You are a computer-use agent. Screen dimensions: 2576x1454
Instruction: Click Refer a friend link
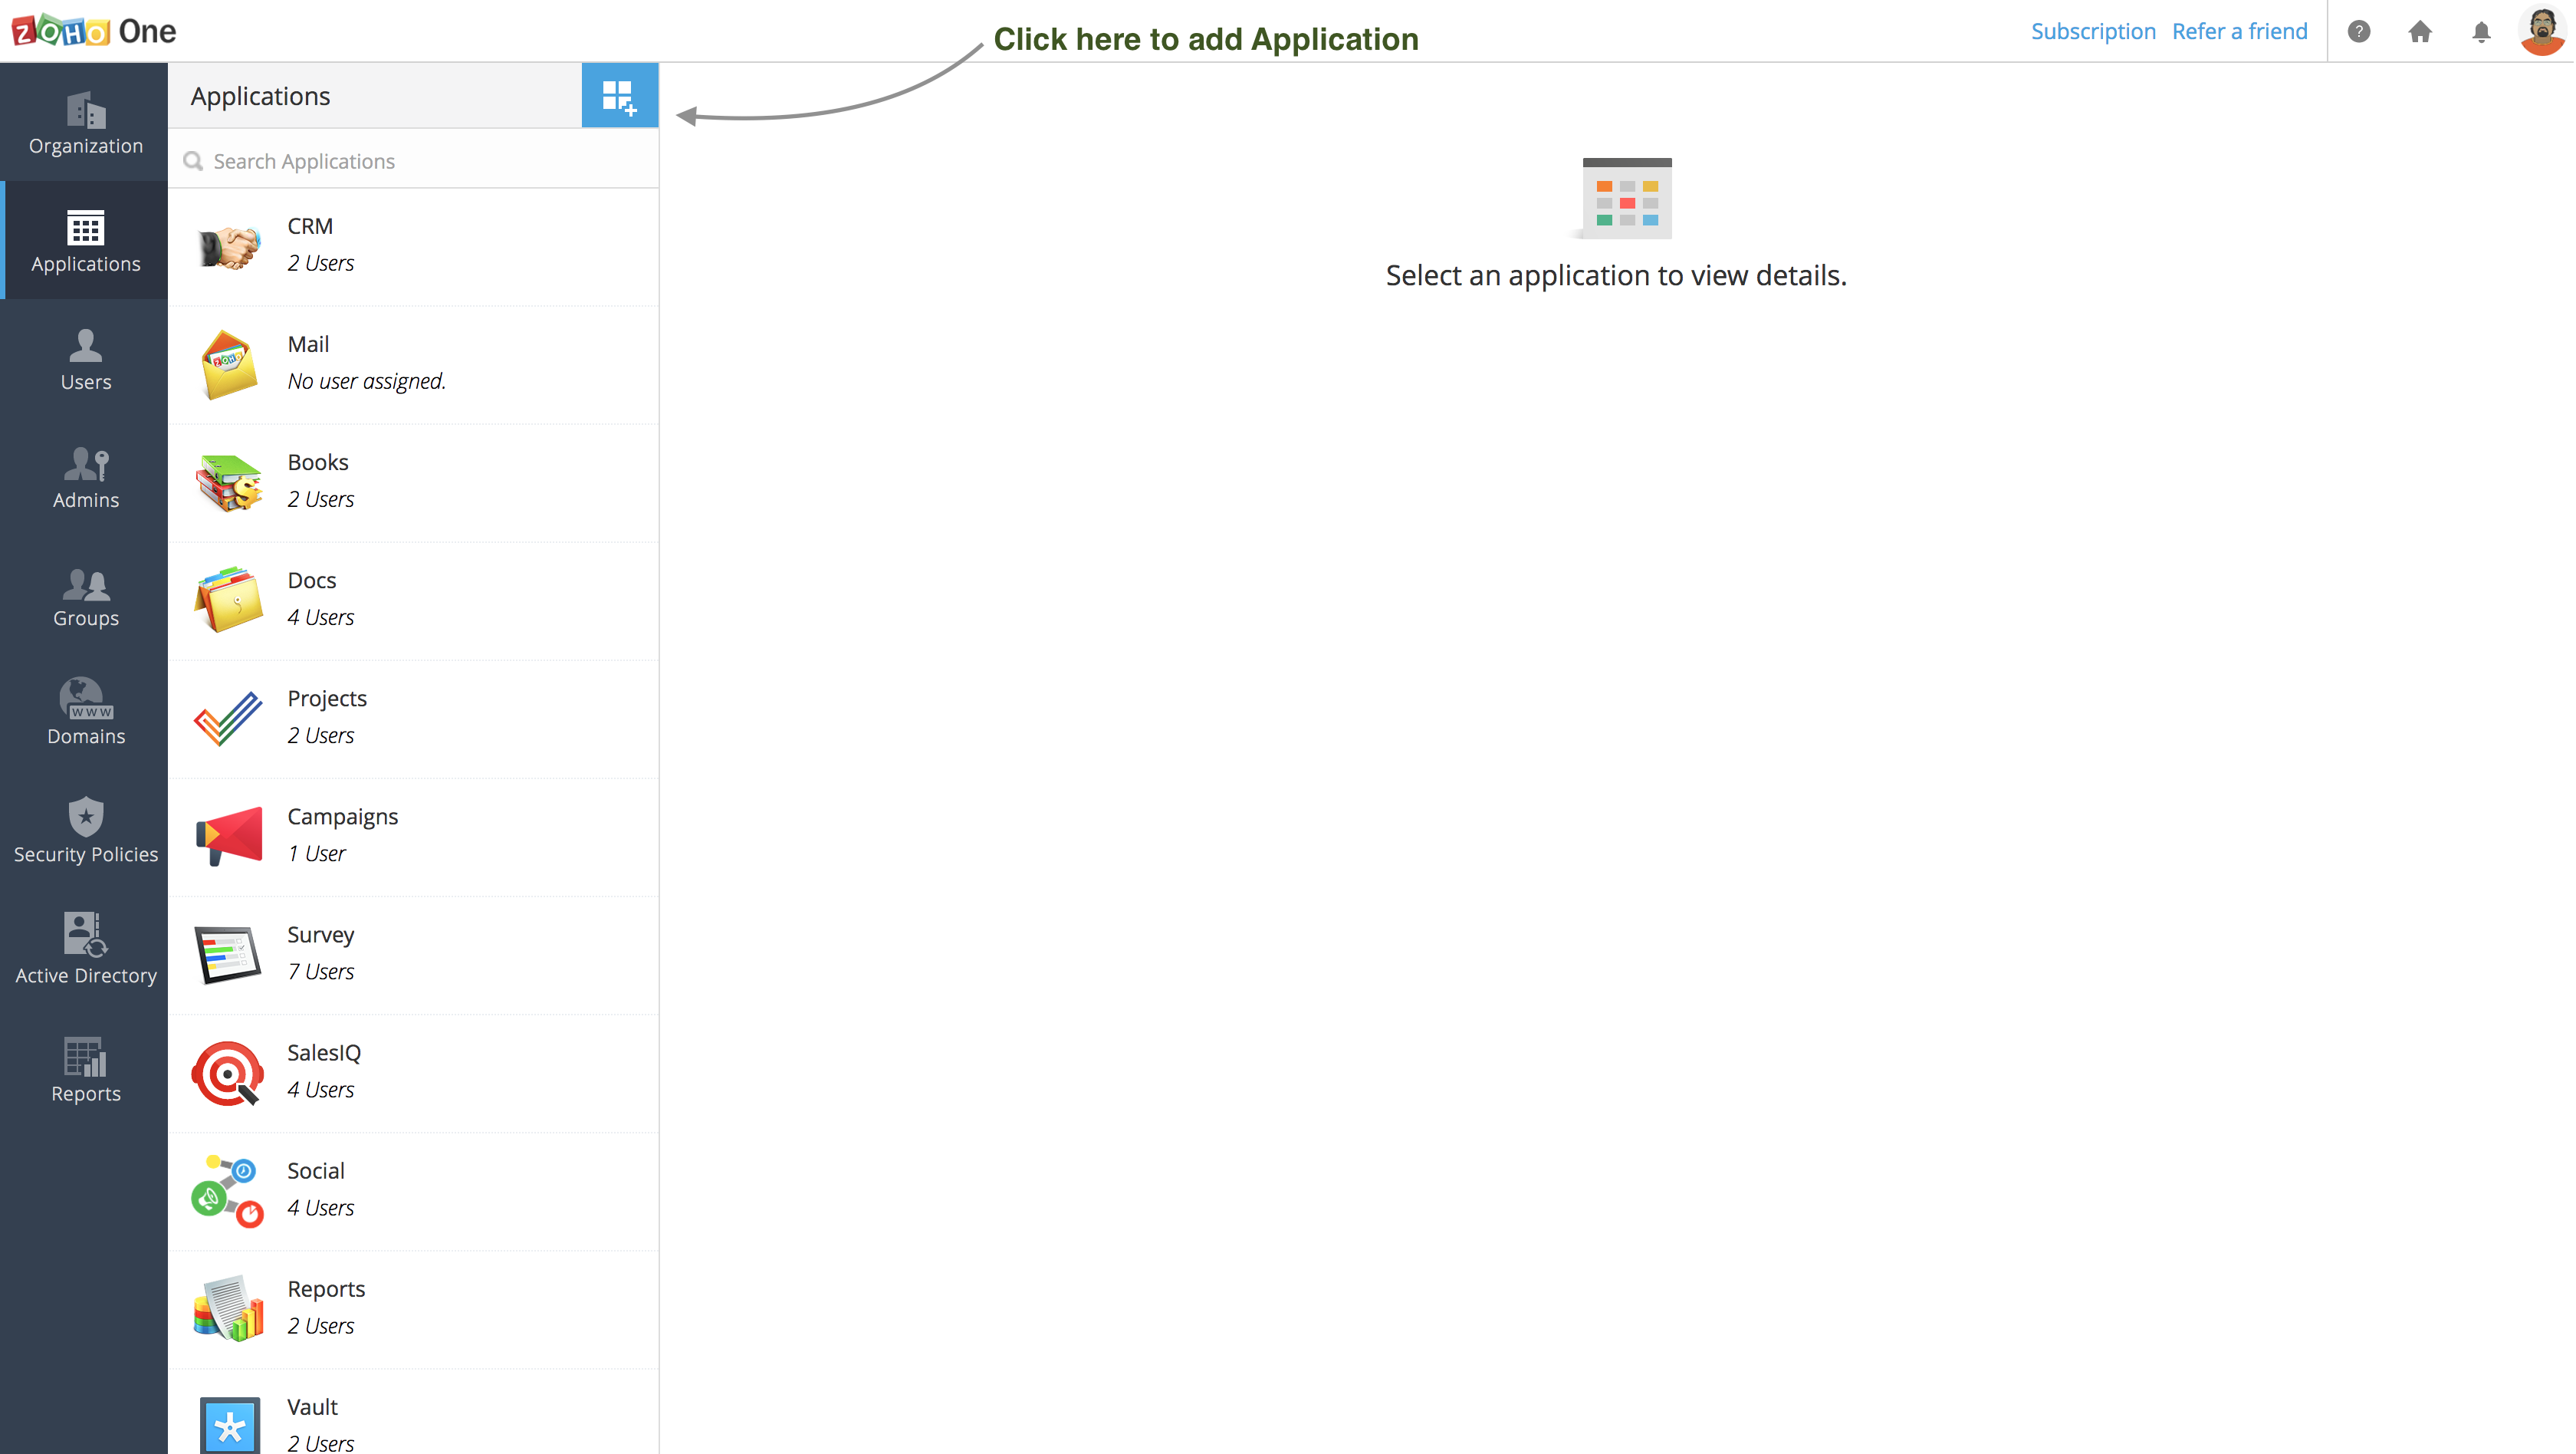point(2239,32)
